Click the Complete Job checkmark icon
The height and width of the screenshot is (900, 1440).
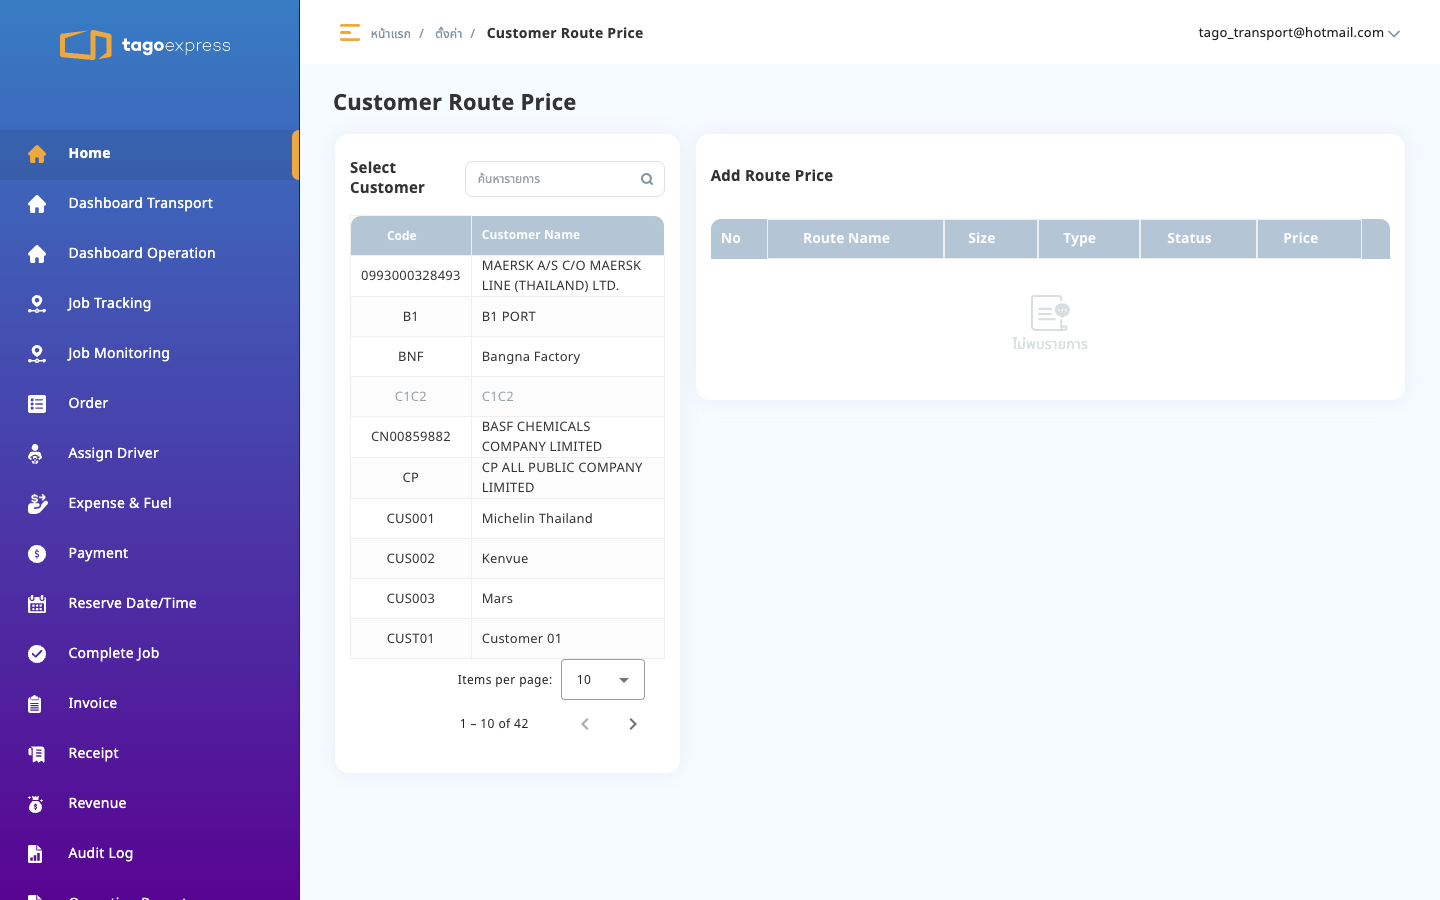pyautogui.click(x=37, y=654)
